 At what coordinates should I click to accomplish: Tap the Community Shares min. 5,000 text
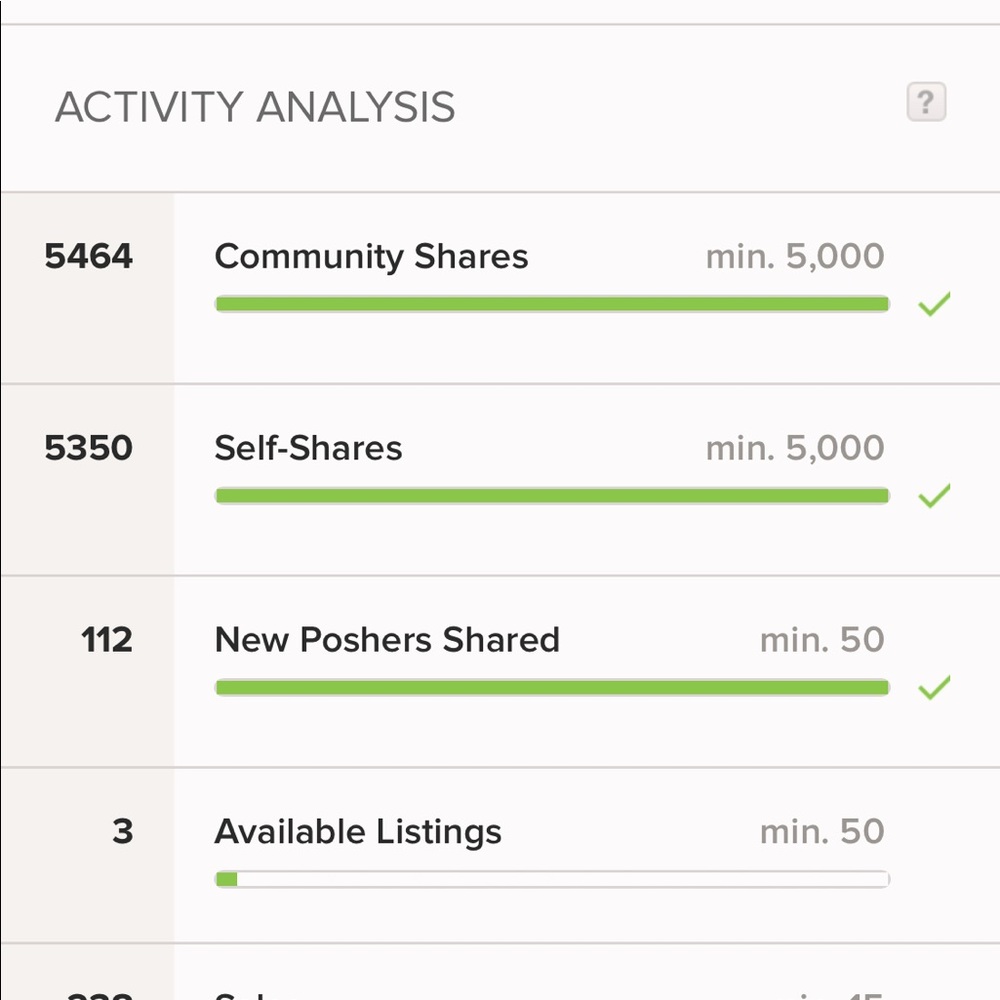795,256
